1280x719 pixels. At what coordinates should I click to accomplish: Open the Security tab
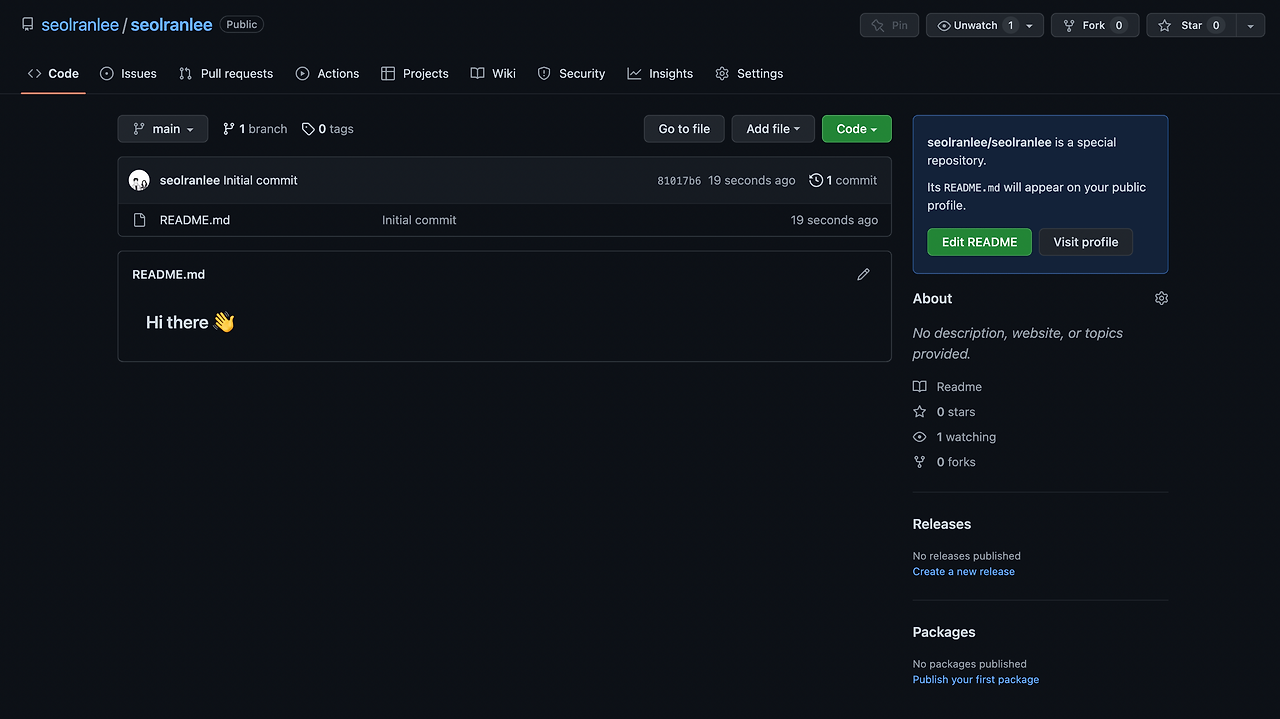click(x=571, y=74)
